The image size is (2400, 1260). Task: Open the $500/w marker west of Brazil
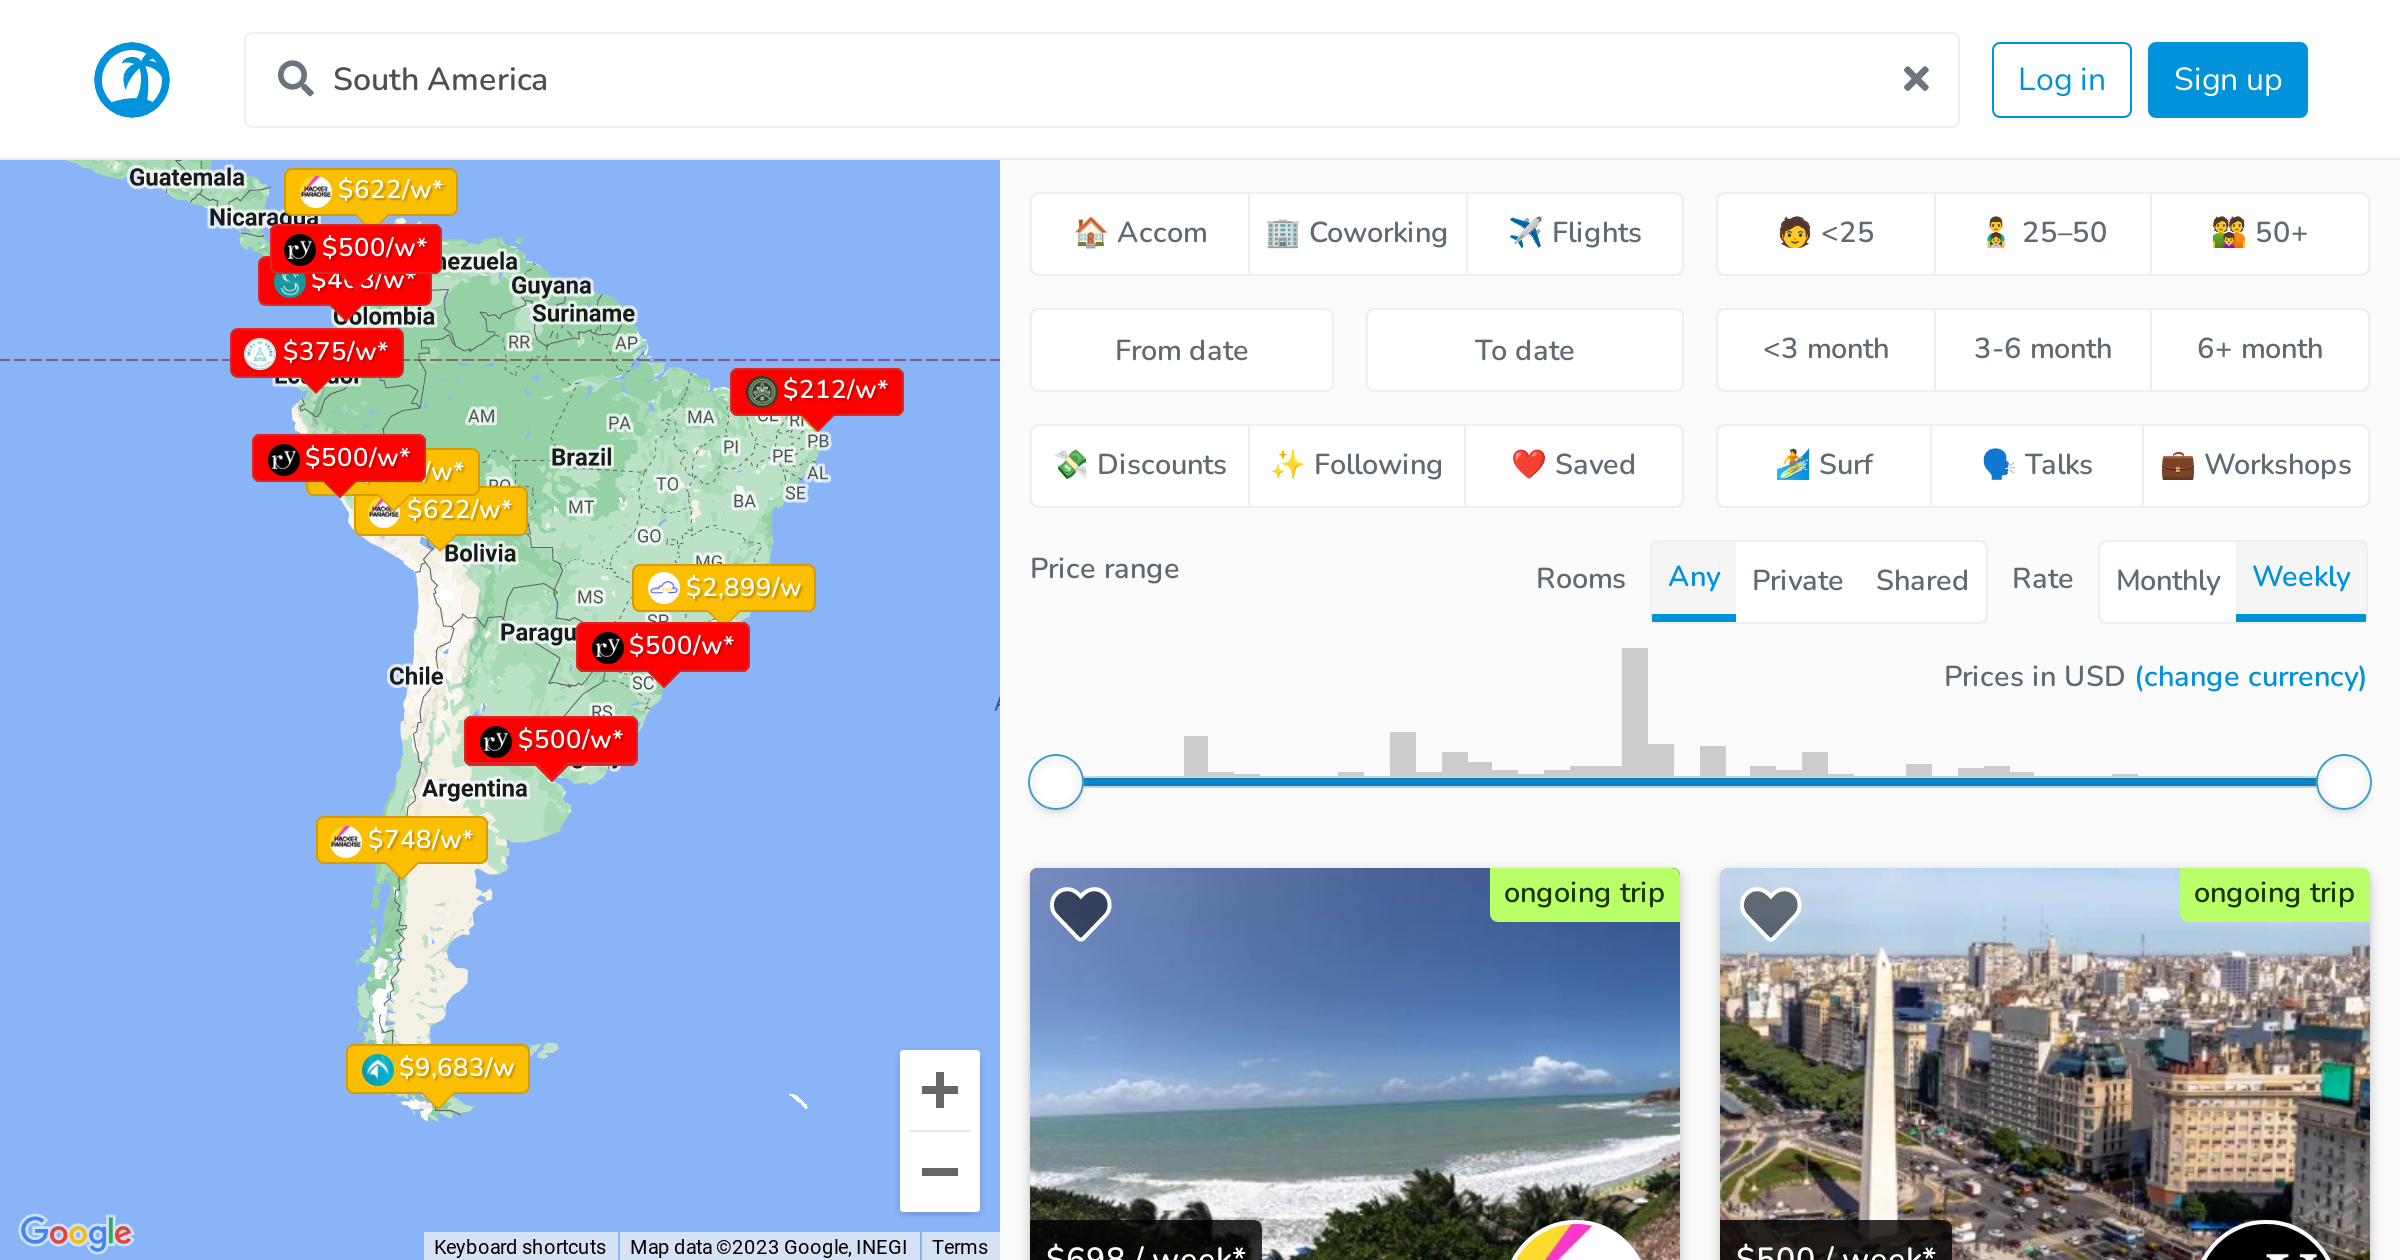point(339,458)
